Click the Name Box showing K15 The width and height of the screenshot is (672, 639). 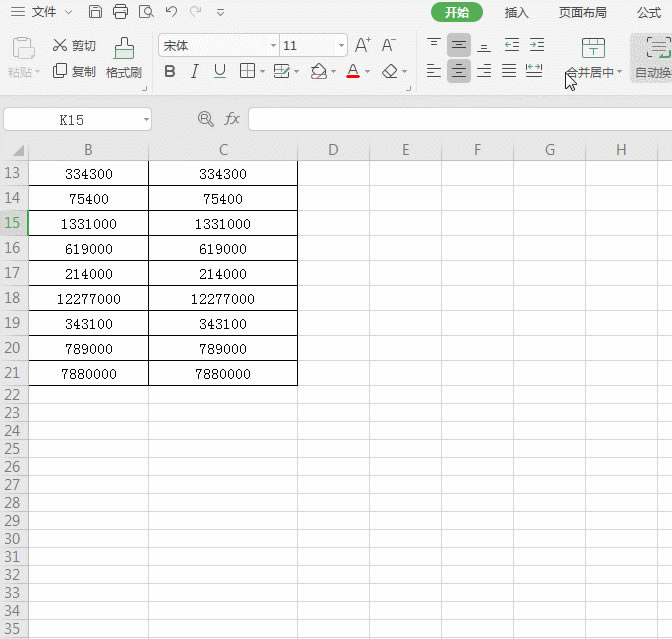pyautogui.click(x=72, y=120)
